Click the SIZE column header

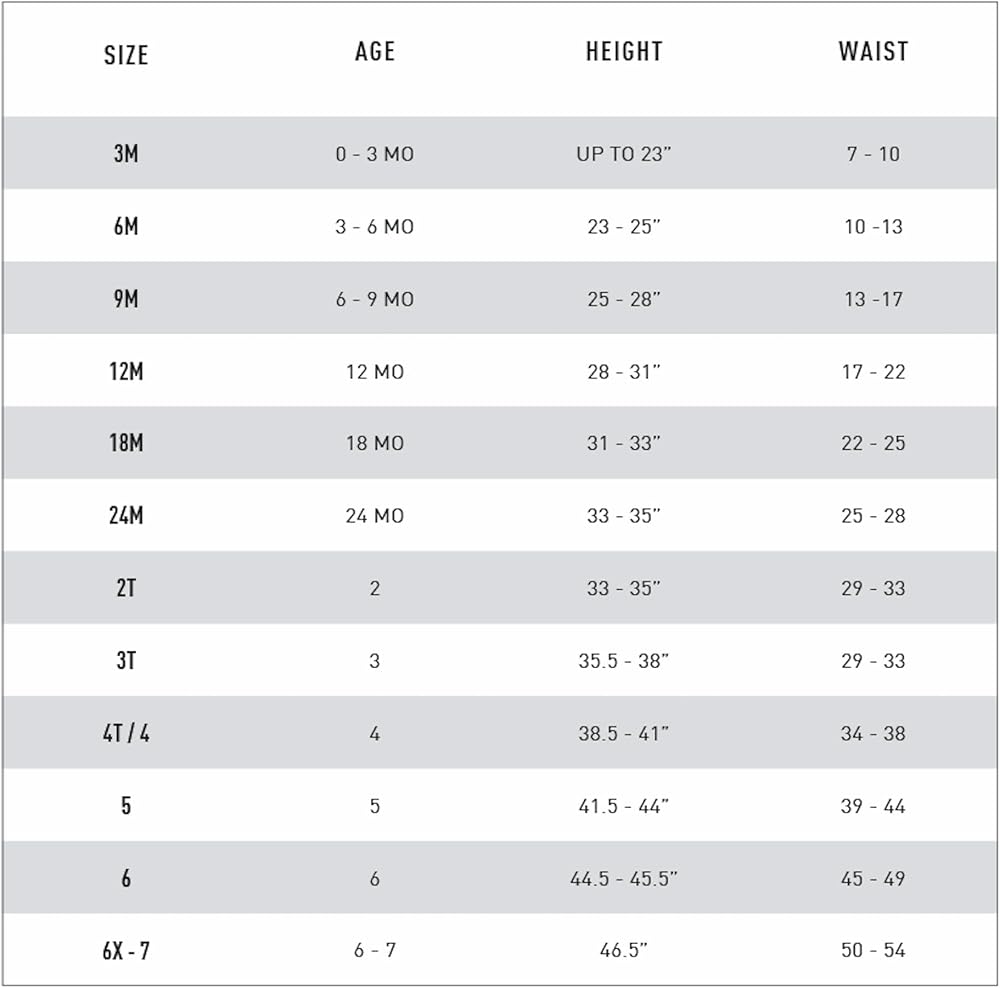pyautogui.click(x=126, y=55)
